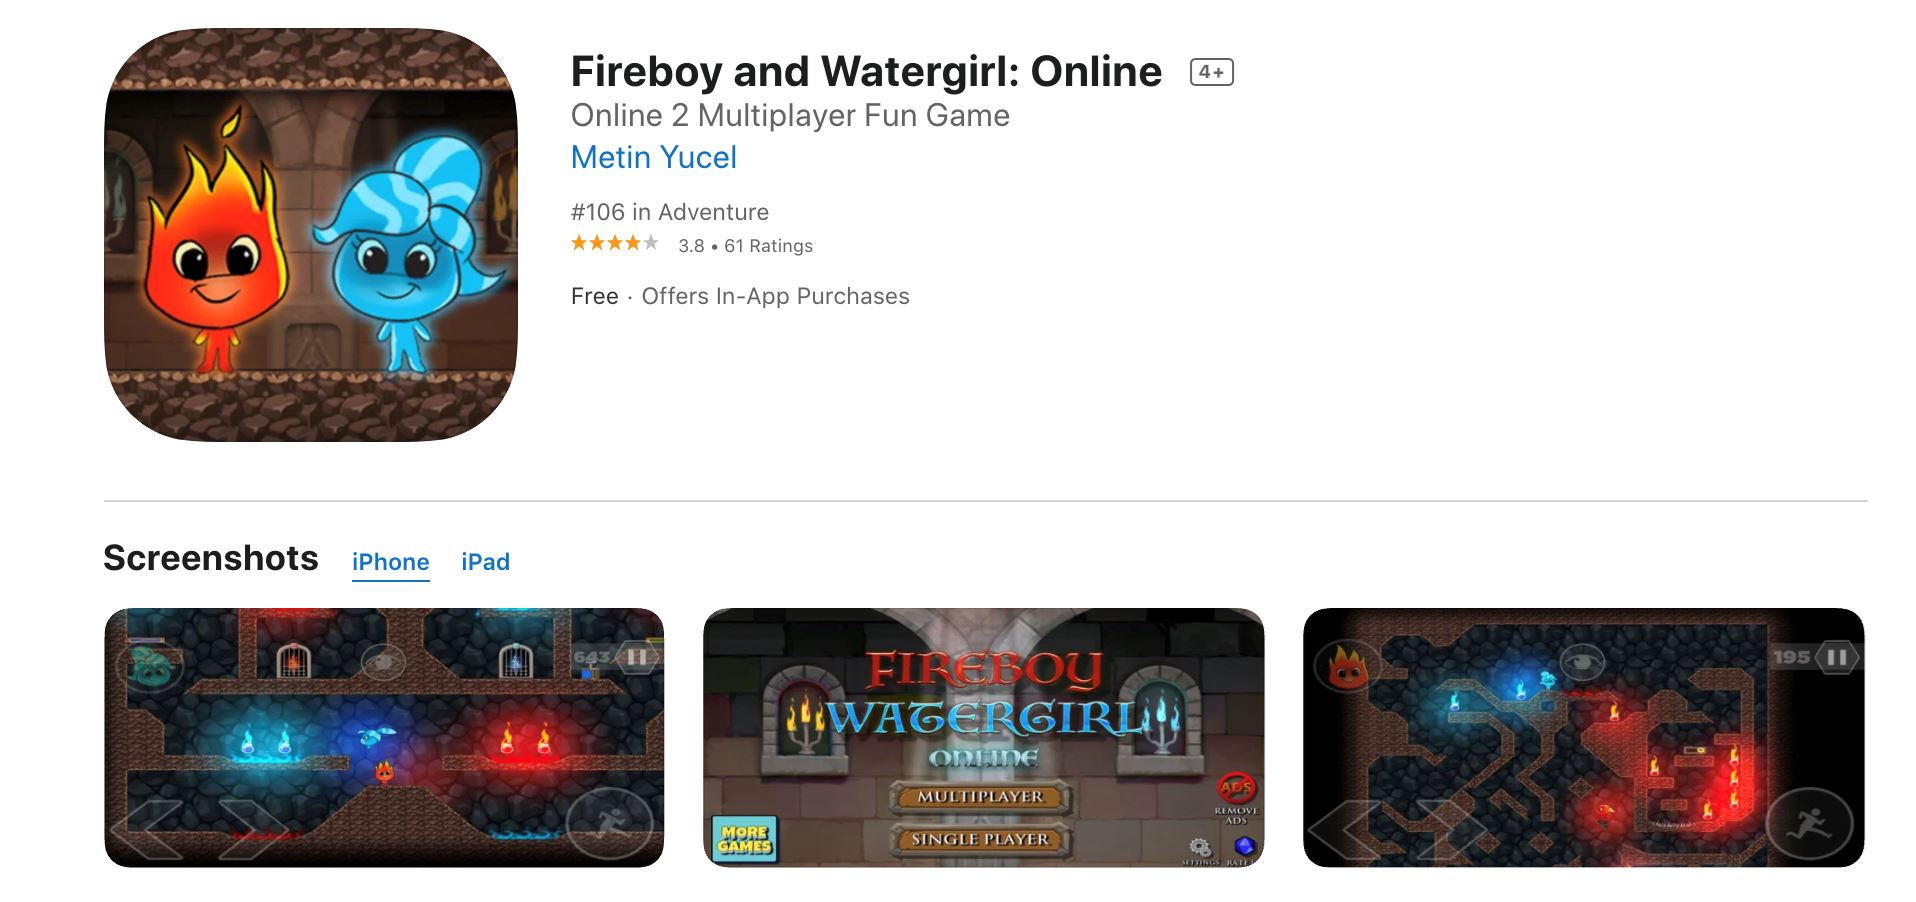Image resolution: width=1916 pixels, height=902 pixels.
Task: Select the iPhone screenshots tab
Action: coord(390,562)
